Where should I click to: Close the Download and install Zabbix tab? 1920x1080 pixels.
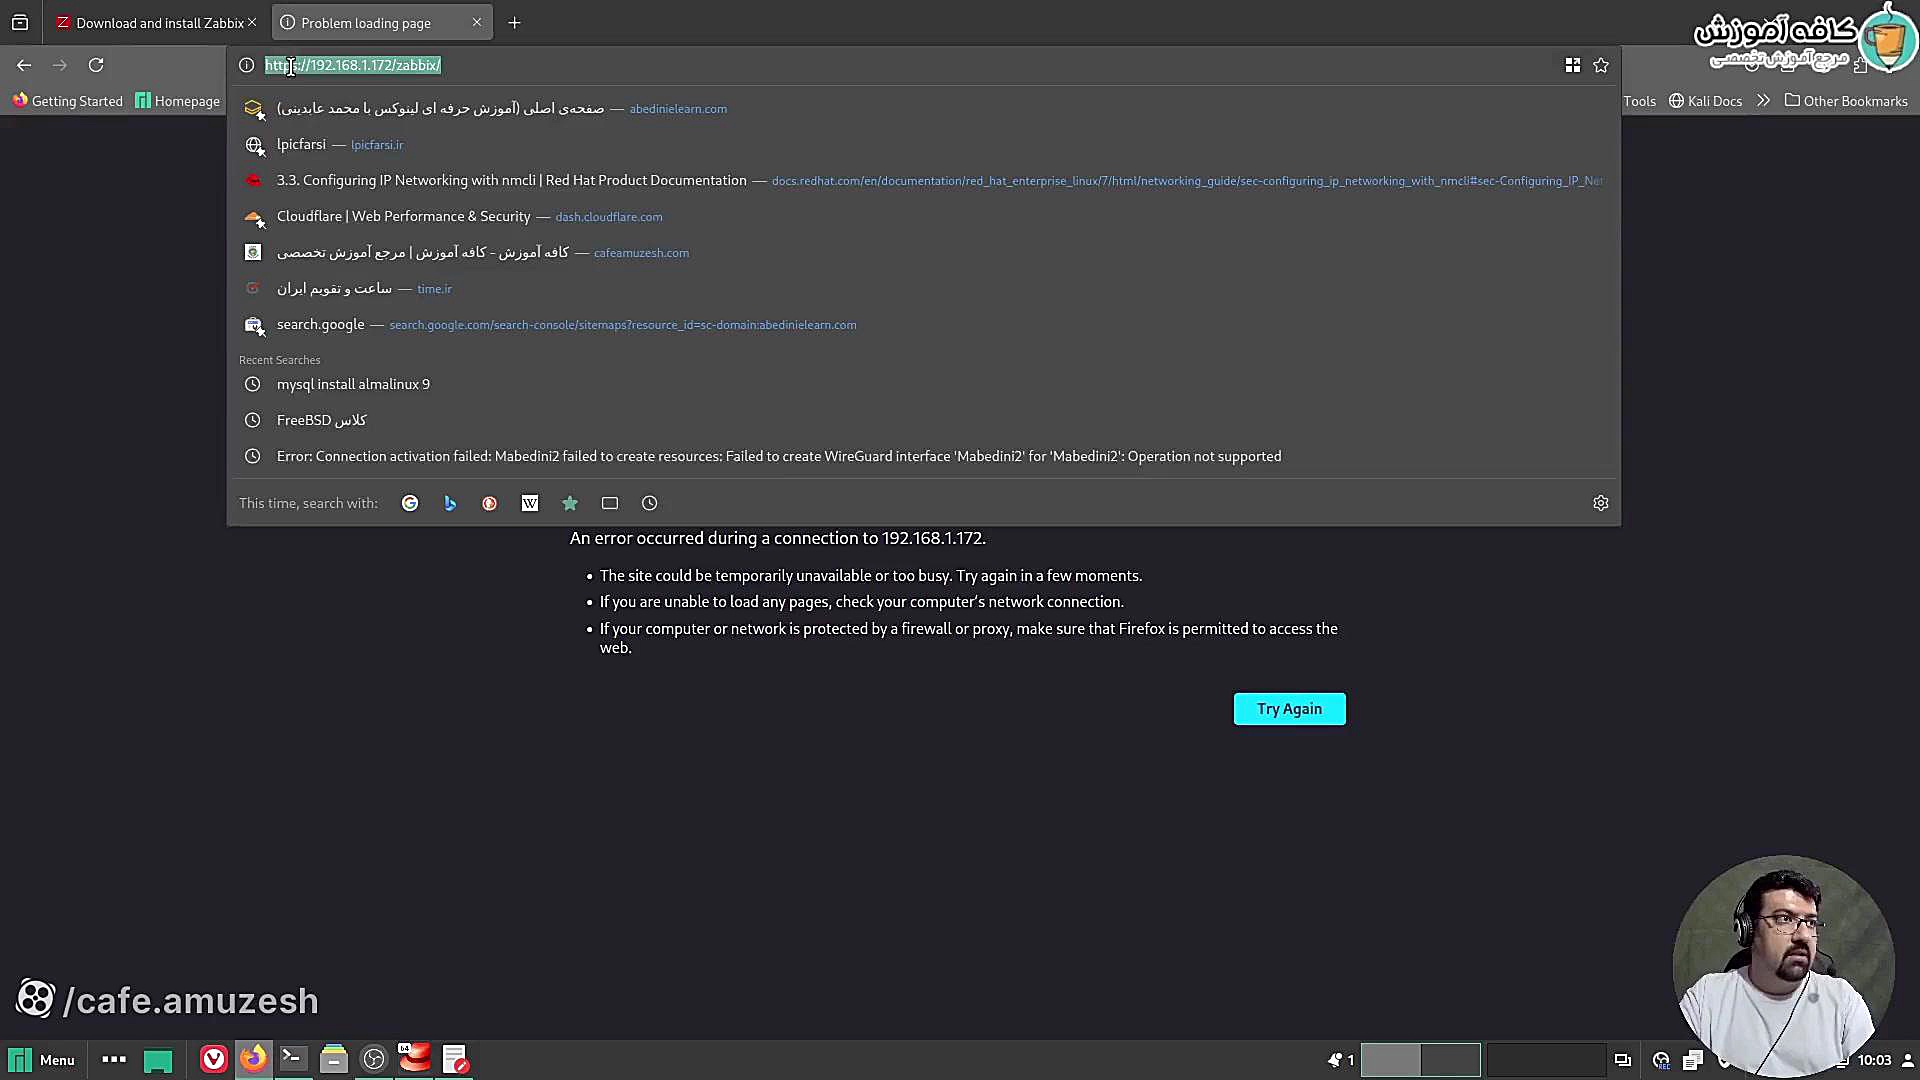(252, 22)
